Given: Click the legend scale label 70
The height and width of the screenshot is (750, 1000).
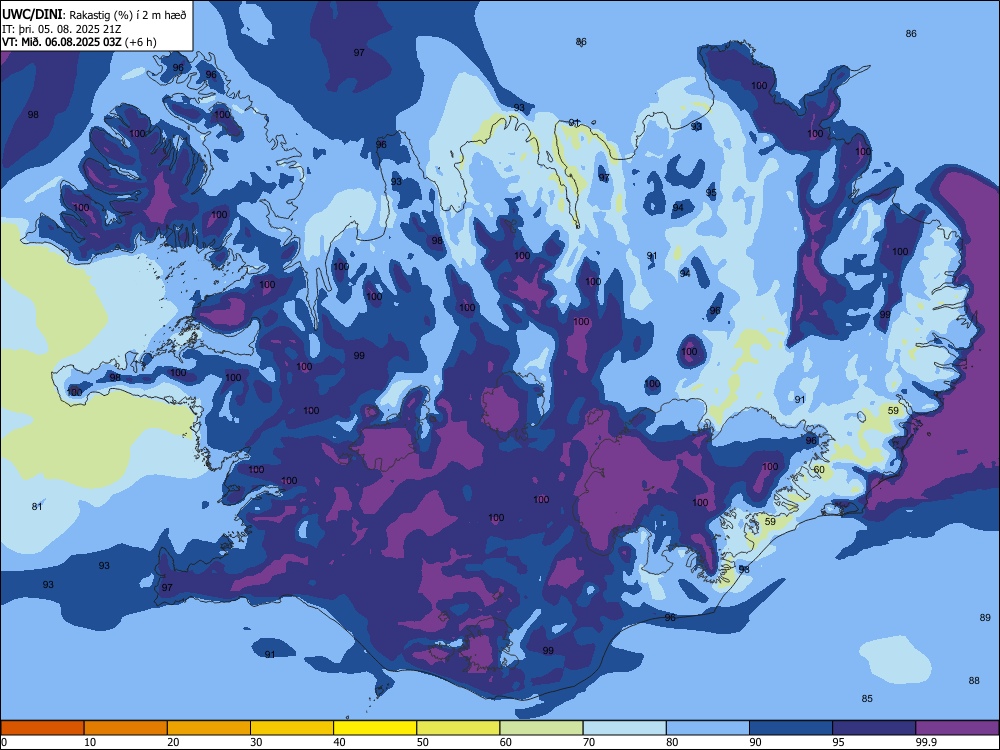Looking at the screenshot, I should coord(589,742).
